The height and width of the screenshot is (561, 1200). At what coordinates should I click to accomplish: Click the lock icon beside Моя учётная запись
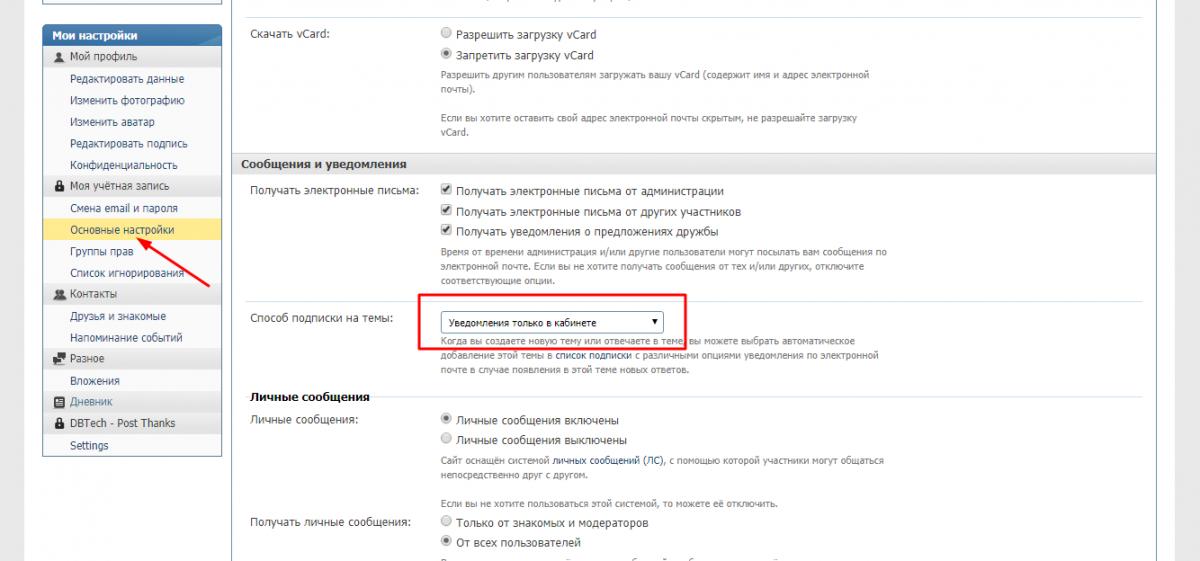(x=59, y=186)
